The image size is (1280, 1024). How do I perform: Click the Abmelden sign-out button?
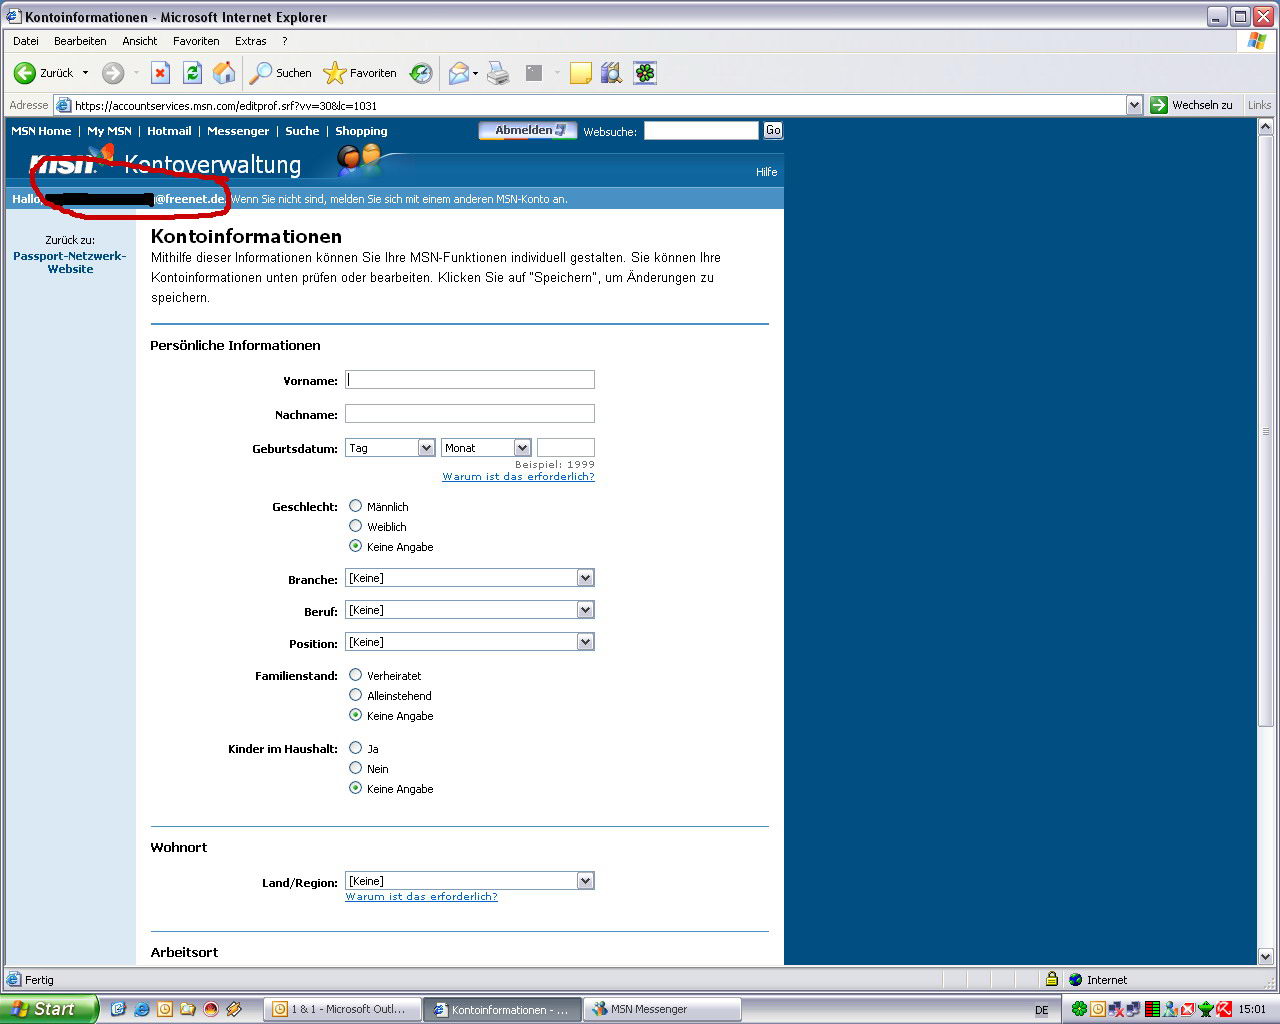528,130
